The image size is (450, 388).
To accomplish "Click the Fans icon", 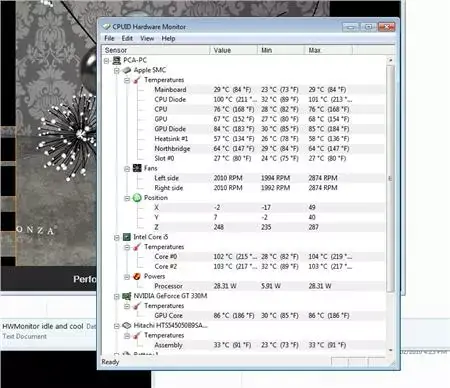I will pyautogui.click(x=137, y=168).
